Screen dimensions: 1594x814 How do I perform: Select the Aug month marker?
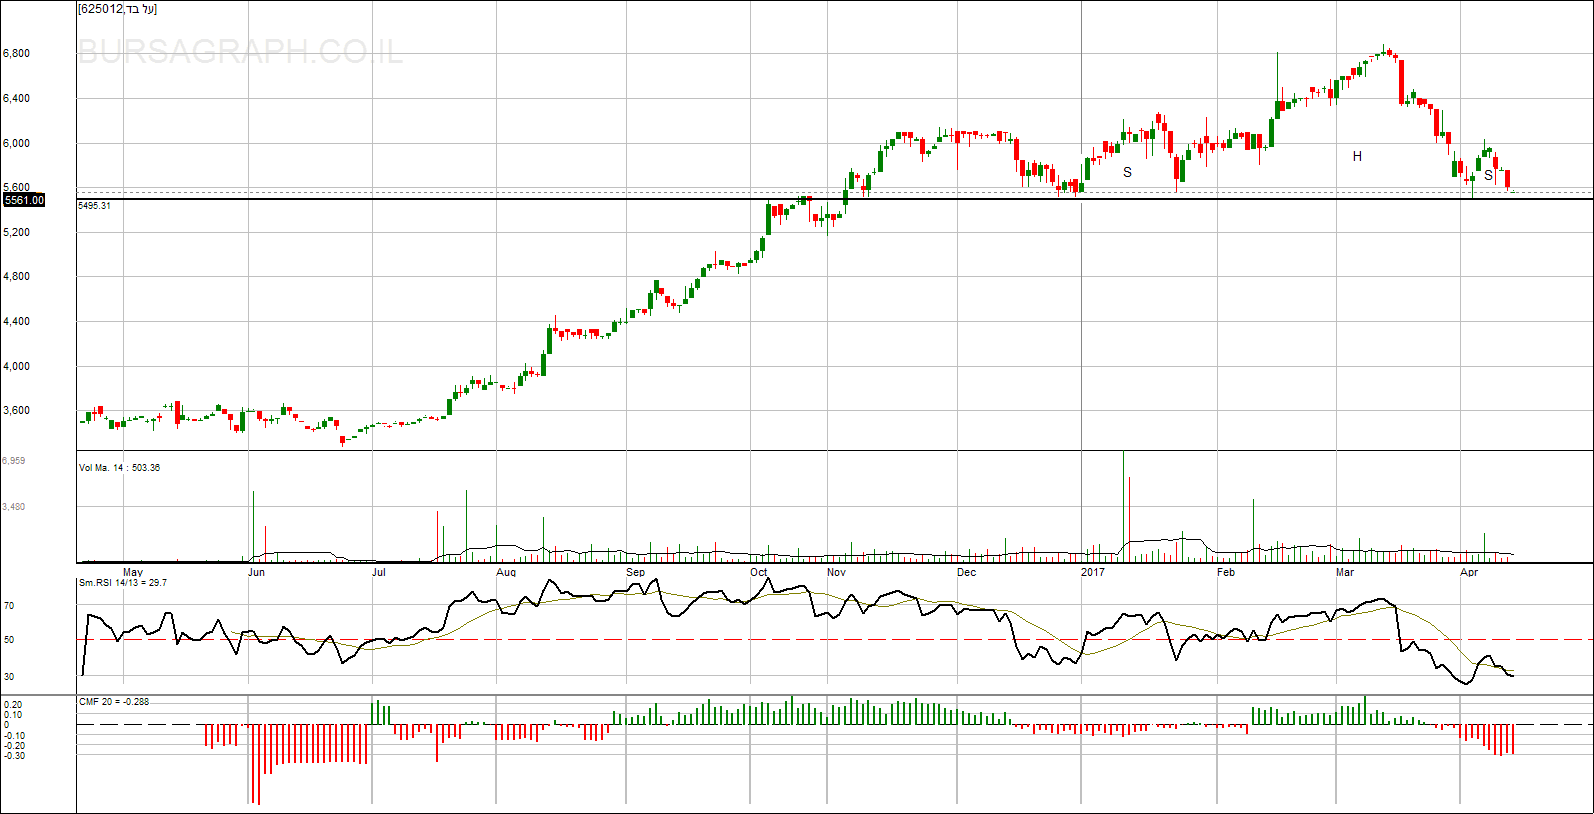(x=506, y=573)
